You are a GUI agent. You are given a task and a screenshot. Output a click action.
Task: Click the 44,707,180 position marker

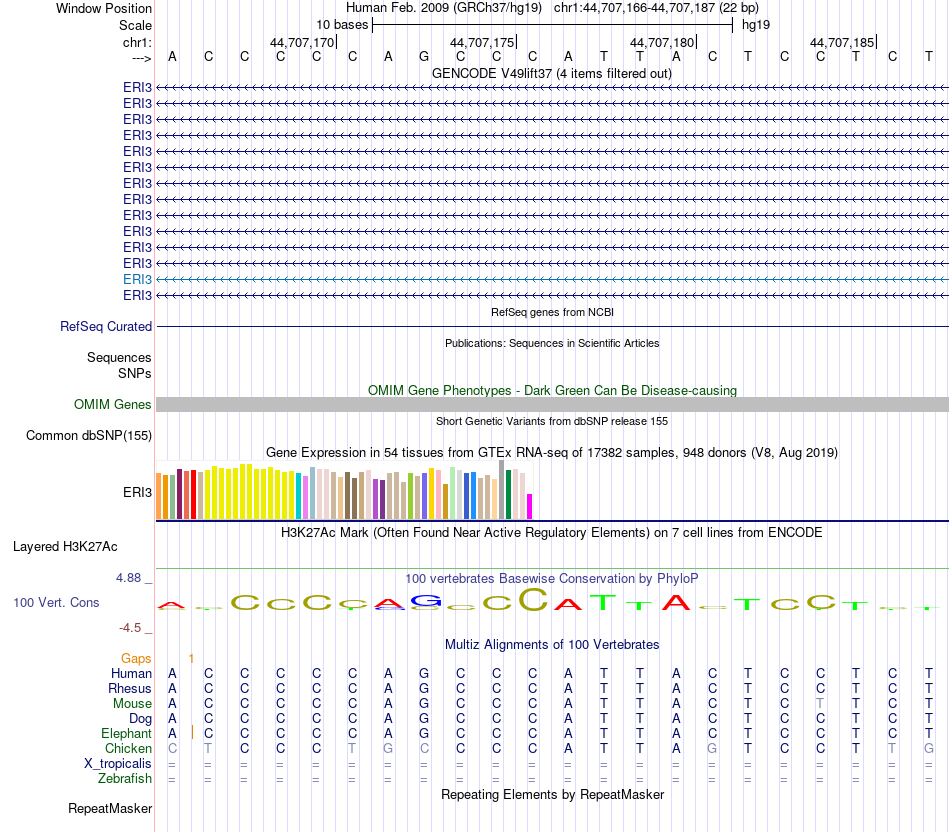click(x=662, y=42)
